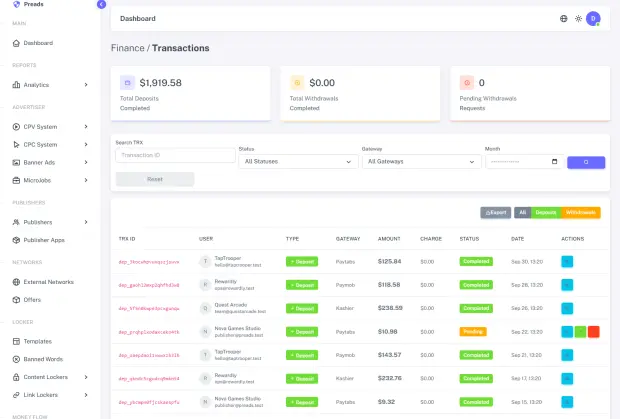Screen dimensions: 620x419
Task: Click the Banned Words icon
Action: 16,359
